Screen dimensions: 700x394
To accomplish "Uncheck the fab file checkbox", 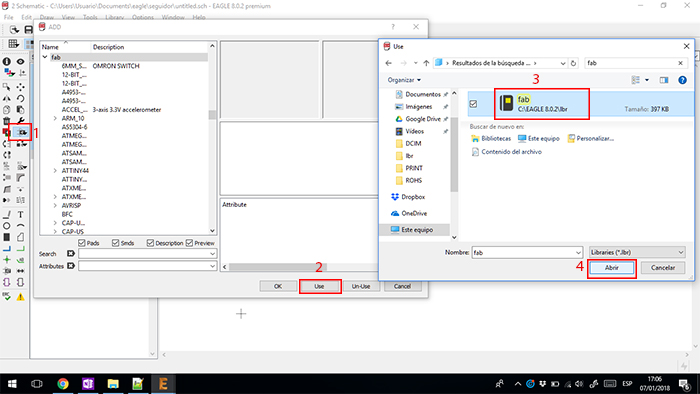I will click(473, 104).
